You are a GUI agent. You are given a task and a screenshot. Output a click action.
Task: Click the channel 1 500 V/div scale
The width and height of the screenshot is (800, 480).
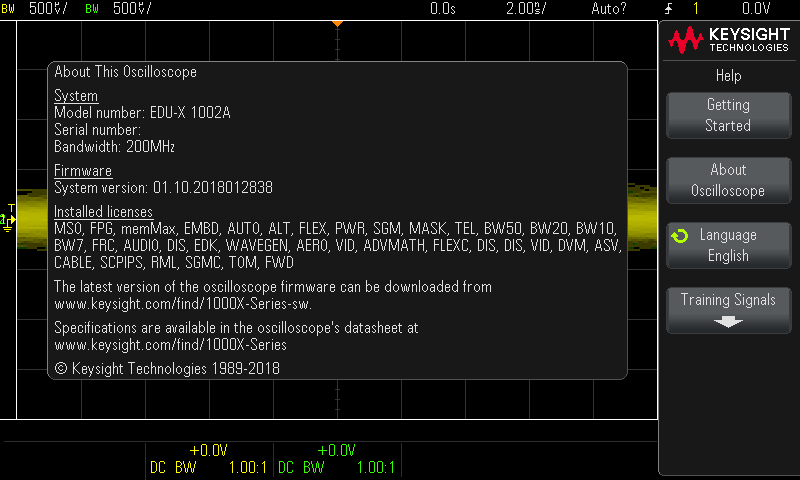click(x=48, y=9)
